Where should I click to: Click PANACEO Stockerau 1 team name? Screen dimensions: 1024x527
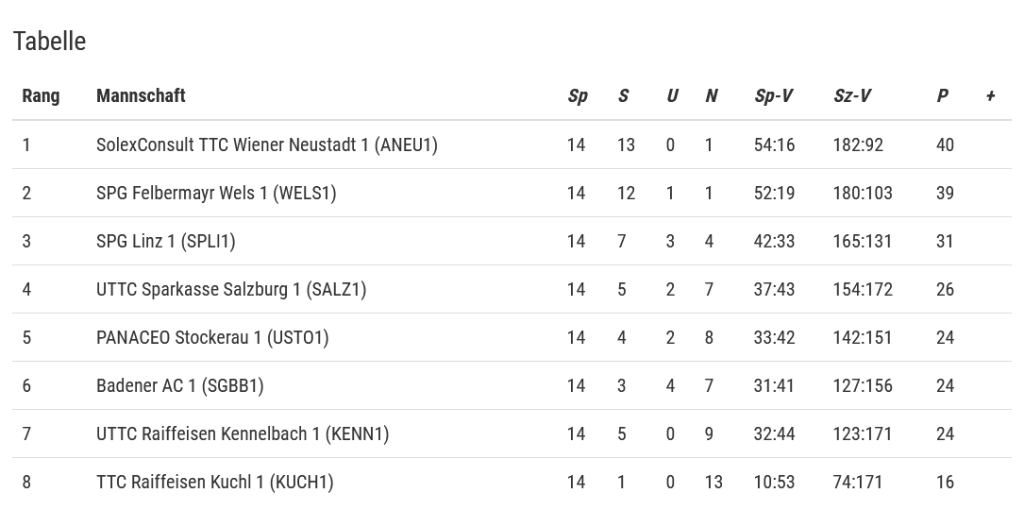pyautogui.click(x=212, y=337)
